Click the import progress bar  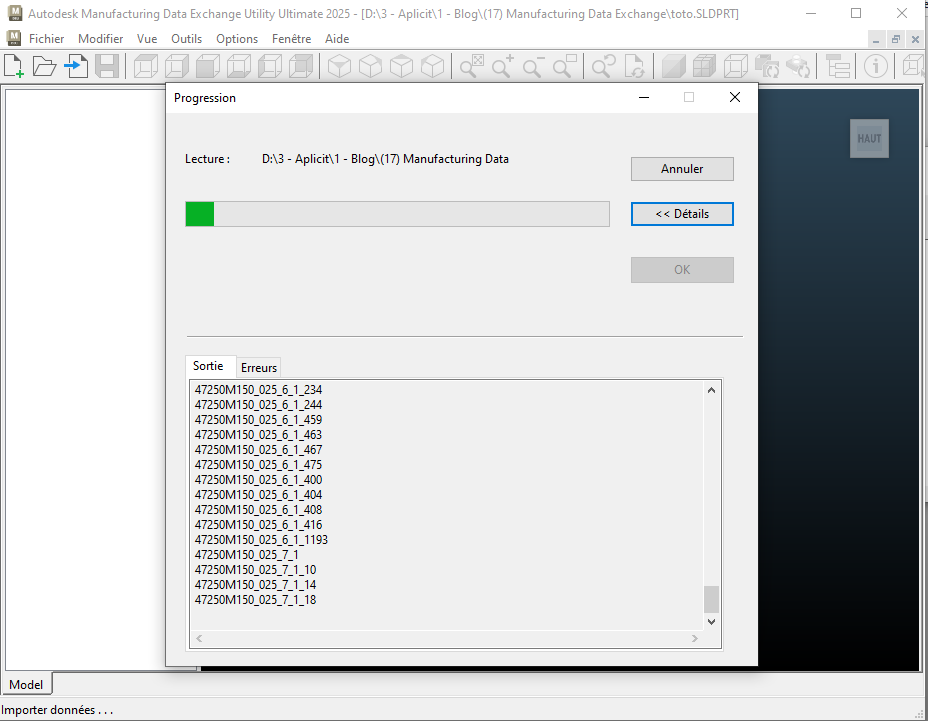pyautogui.click(x=397, y=214)
